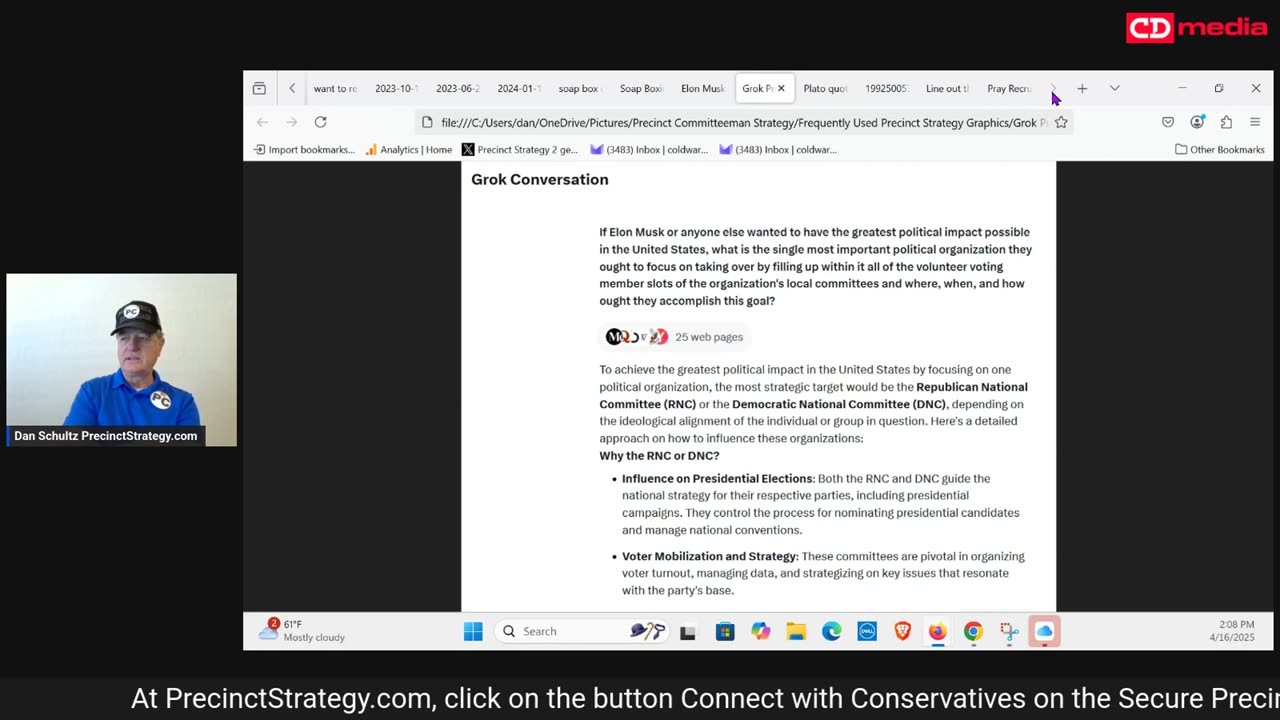Image resolution: width=1280 pixels, height=720 pixels.
Task: Click the 'Grok Conversation' heading
Action: pyautogui.click(x=540, y=180)
